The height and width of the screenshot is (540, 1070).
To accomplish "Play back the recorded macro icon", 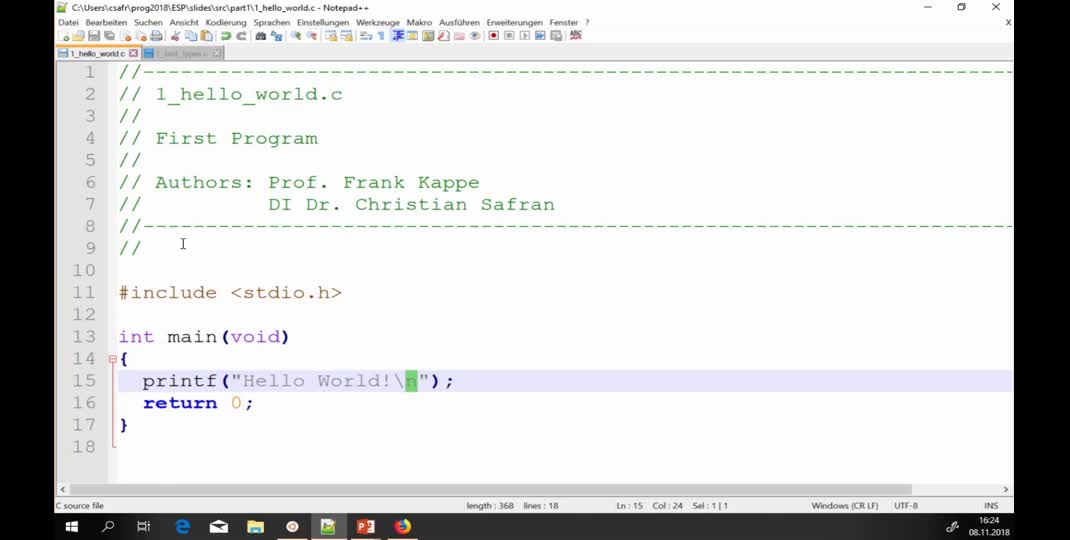I will point(524,35).
